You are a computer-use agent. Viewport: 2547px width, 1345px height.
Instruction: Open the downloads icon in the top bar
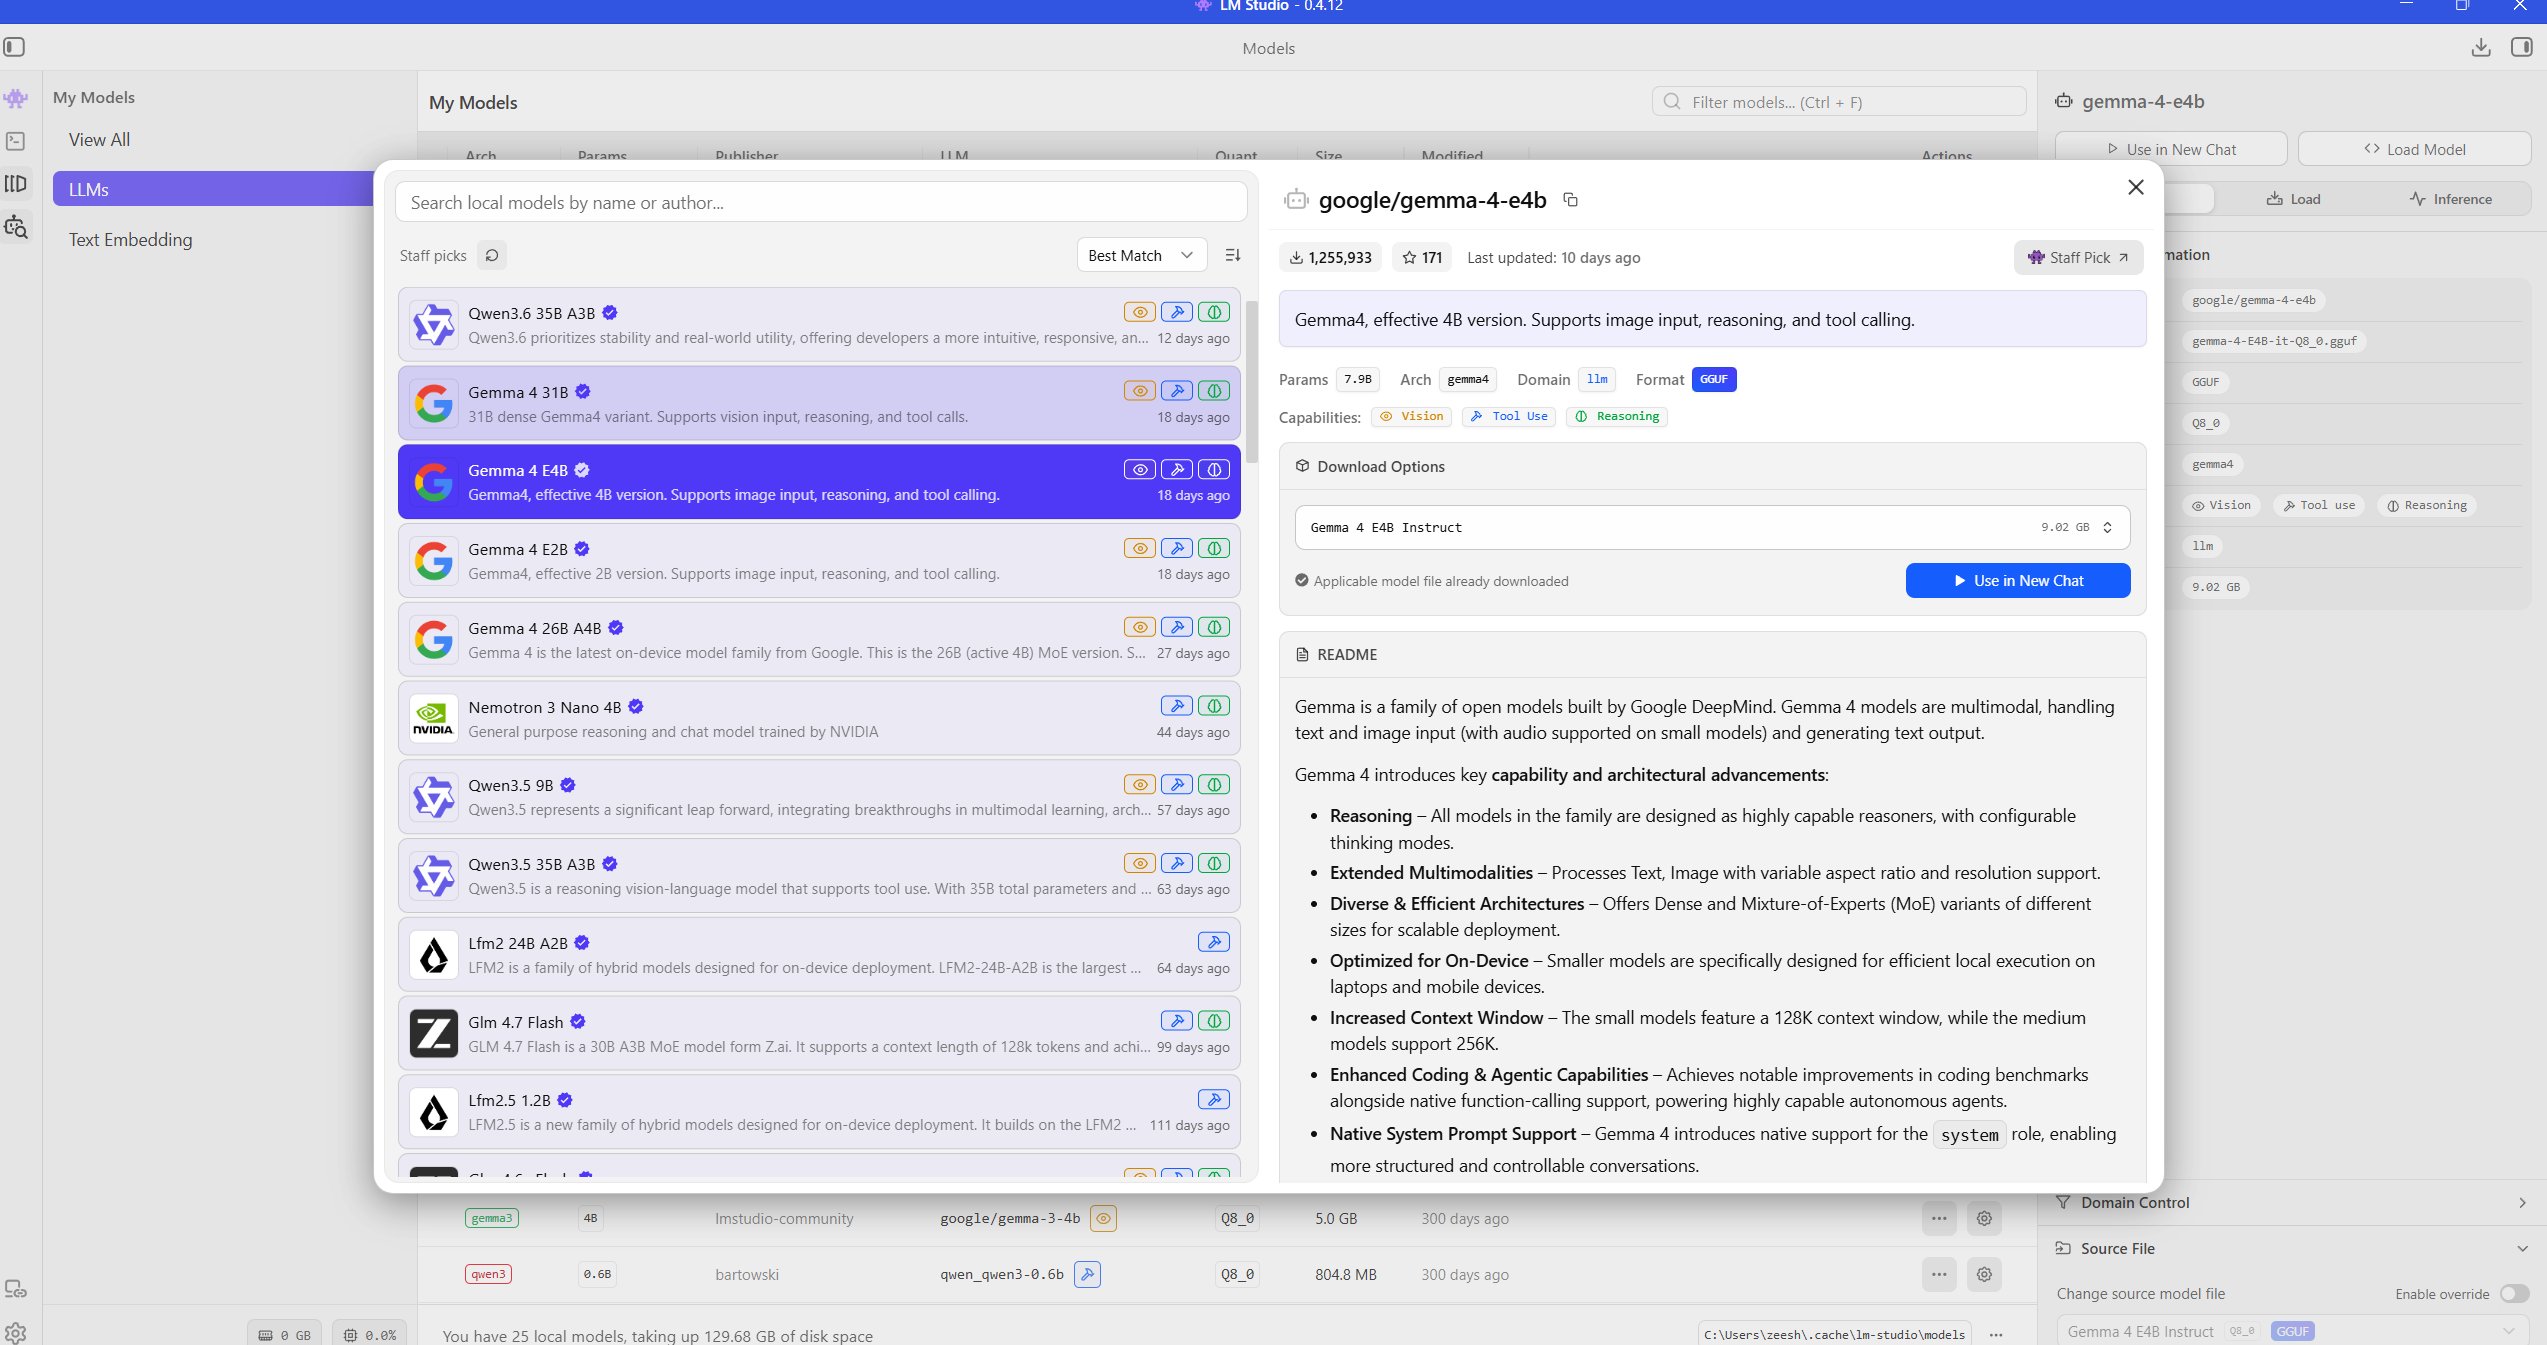[2481, 47]
